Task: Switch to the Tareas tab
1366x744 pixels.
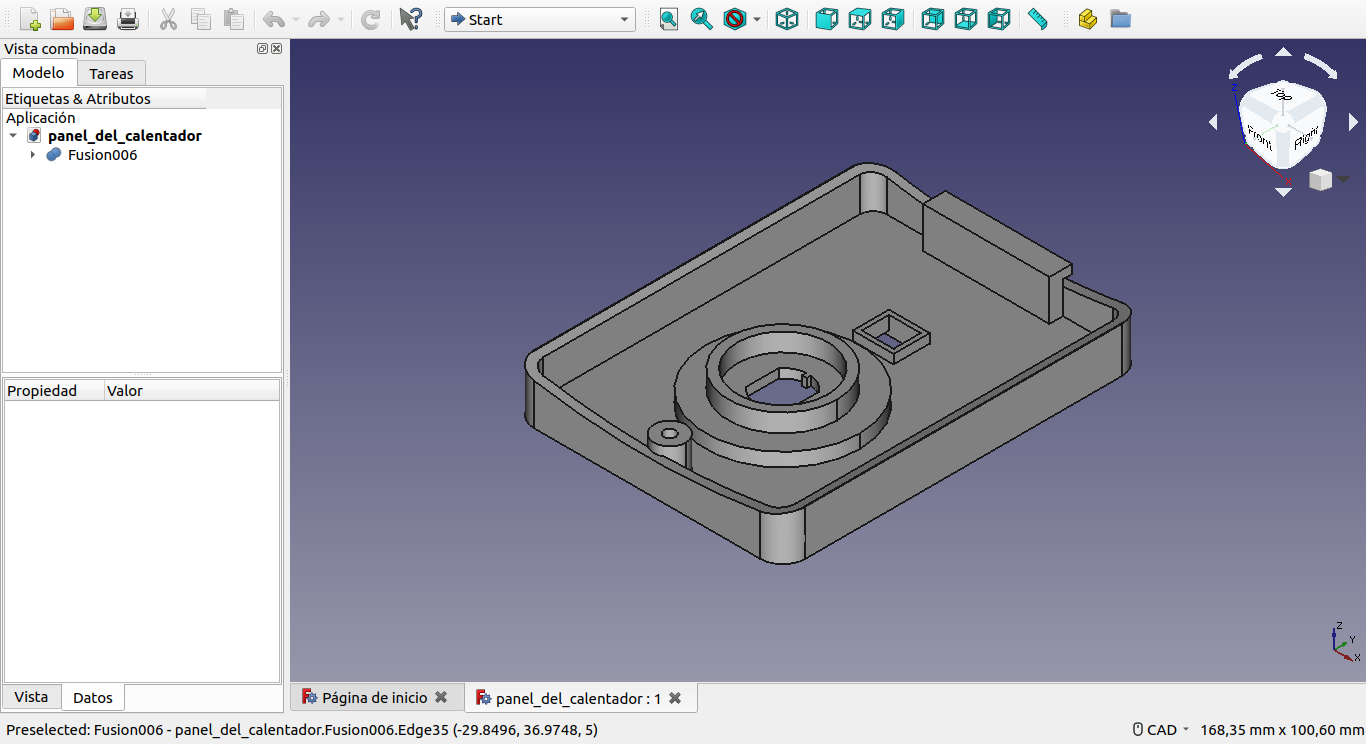Action: [x=111, y=73]
